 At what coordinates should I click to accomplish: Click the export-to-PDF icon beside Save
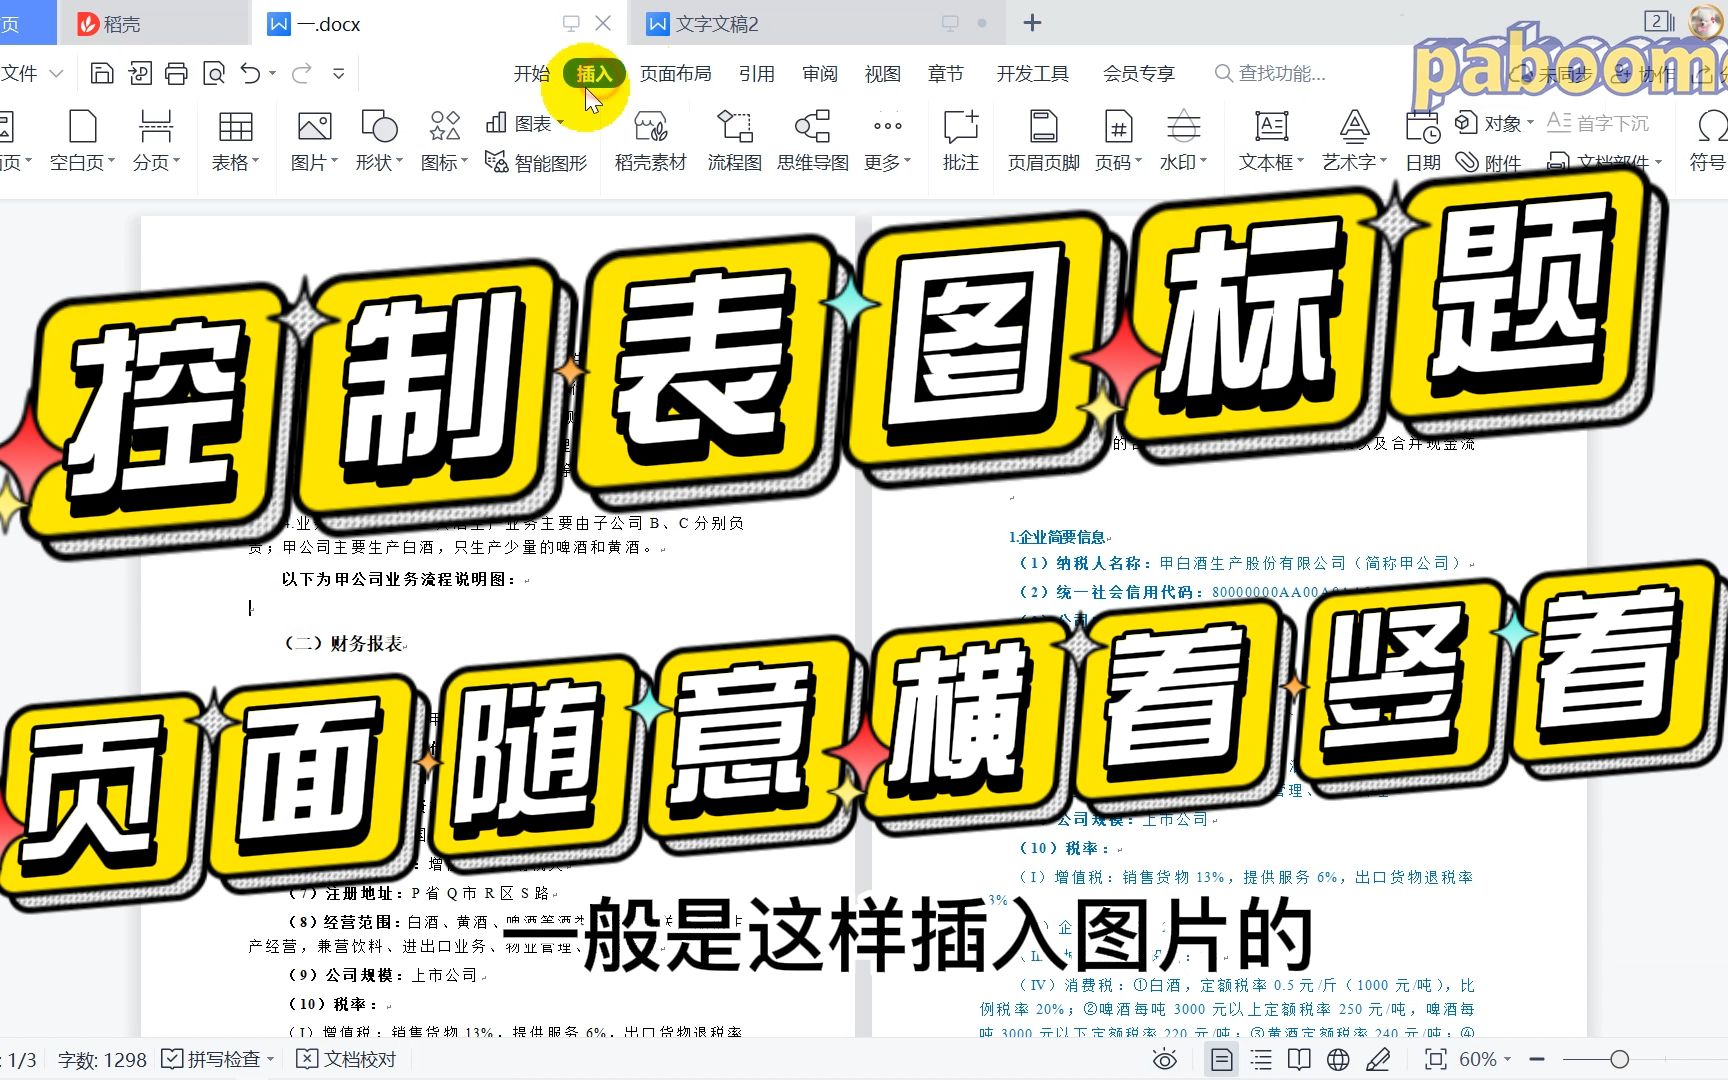click(x=140, y=73)
